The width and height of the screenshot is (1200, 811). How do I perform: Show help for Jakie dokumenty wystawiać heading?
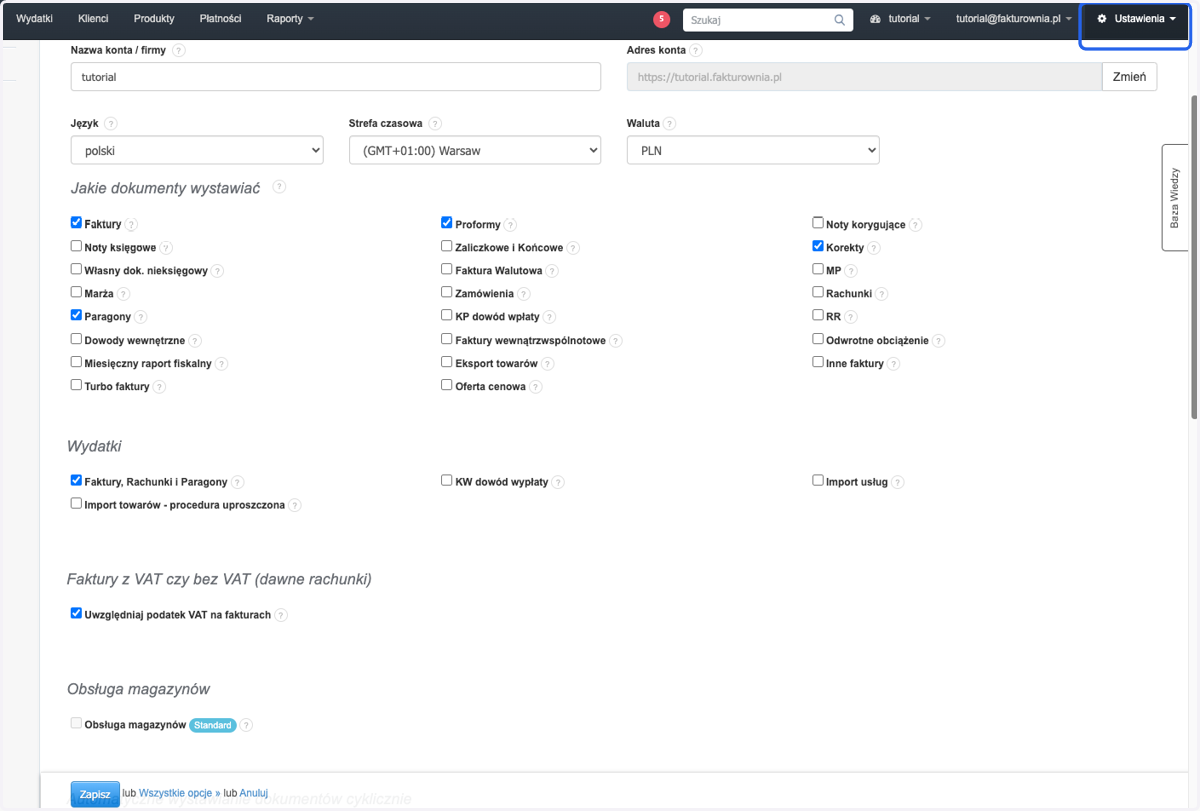click(279, 187)
